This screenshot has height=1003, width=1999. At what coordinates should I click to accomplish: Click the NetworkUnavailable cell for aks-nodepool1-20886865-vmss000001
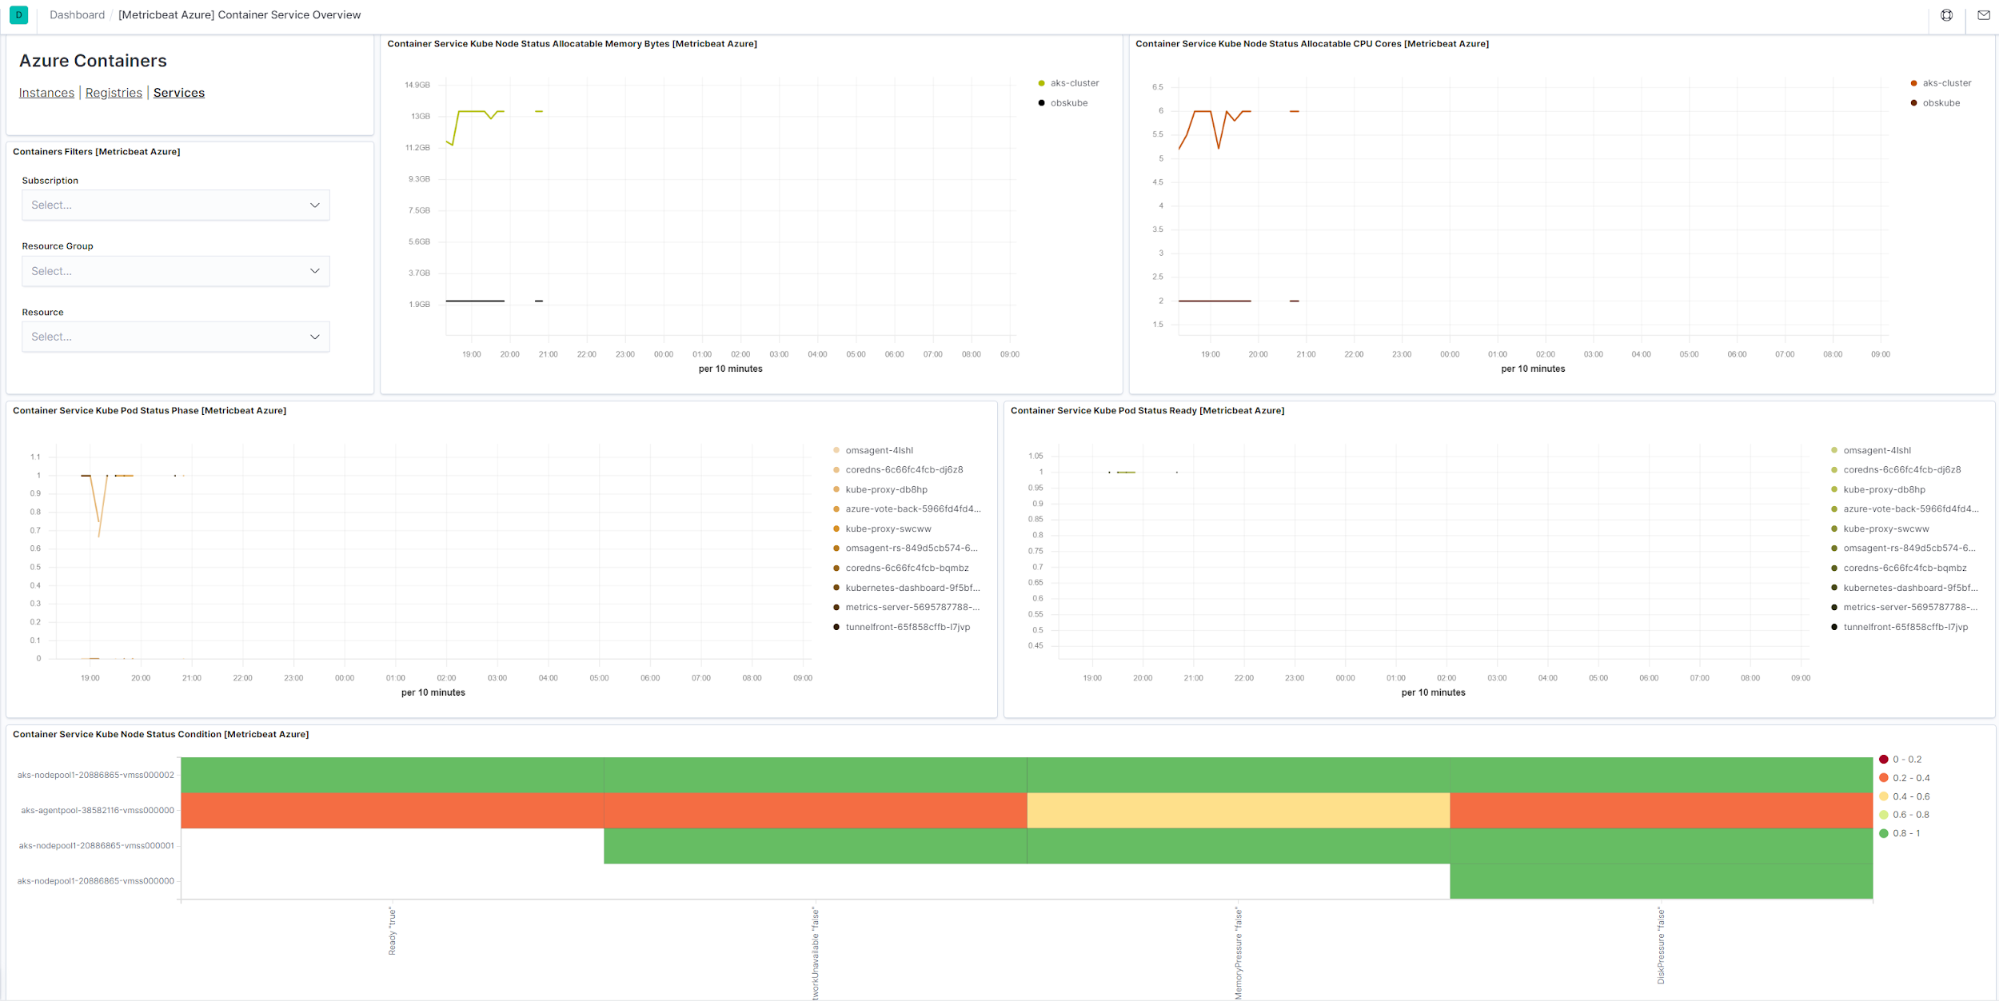tap(815, 846)
